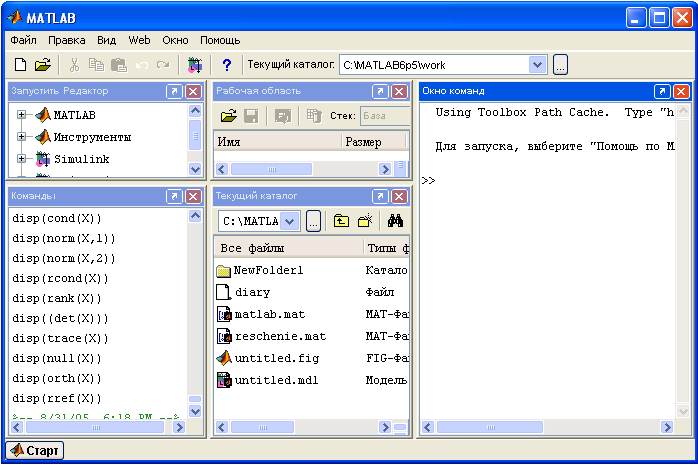The height and width of the screenshot is (465, 698).
Task: Select disp(rcond(X)) in command history
Action: click(x=60, y=279)
